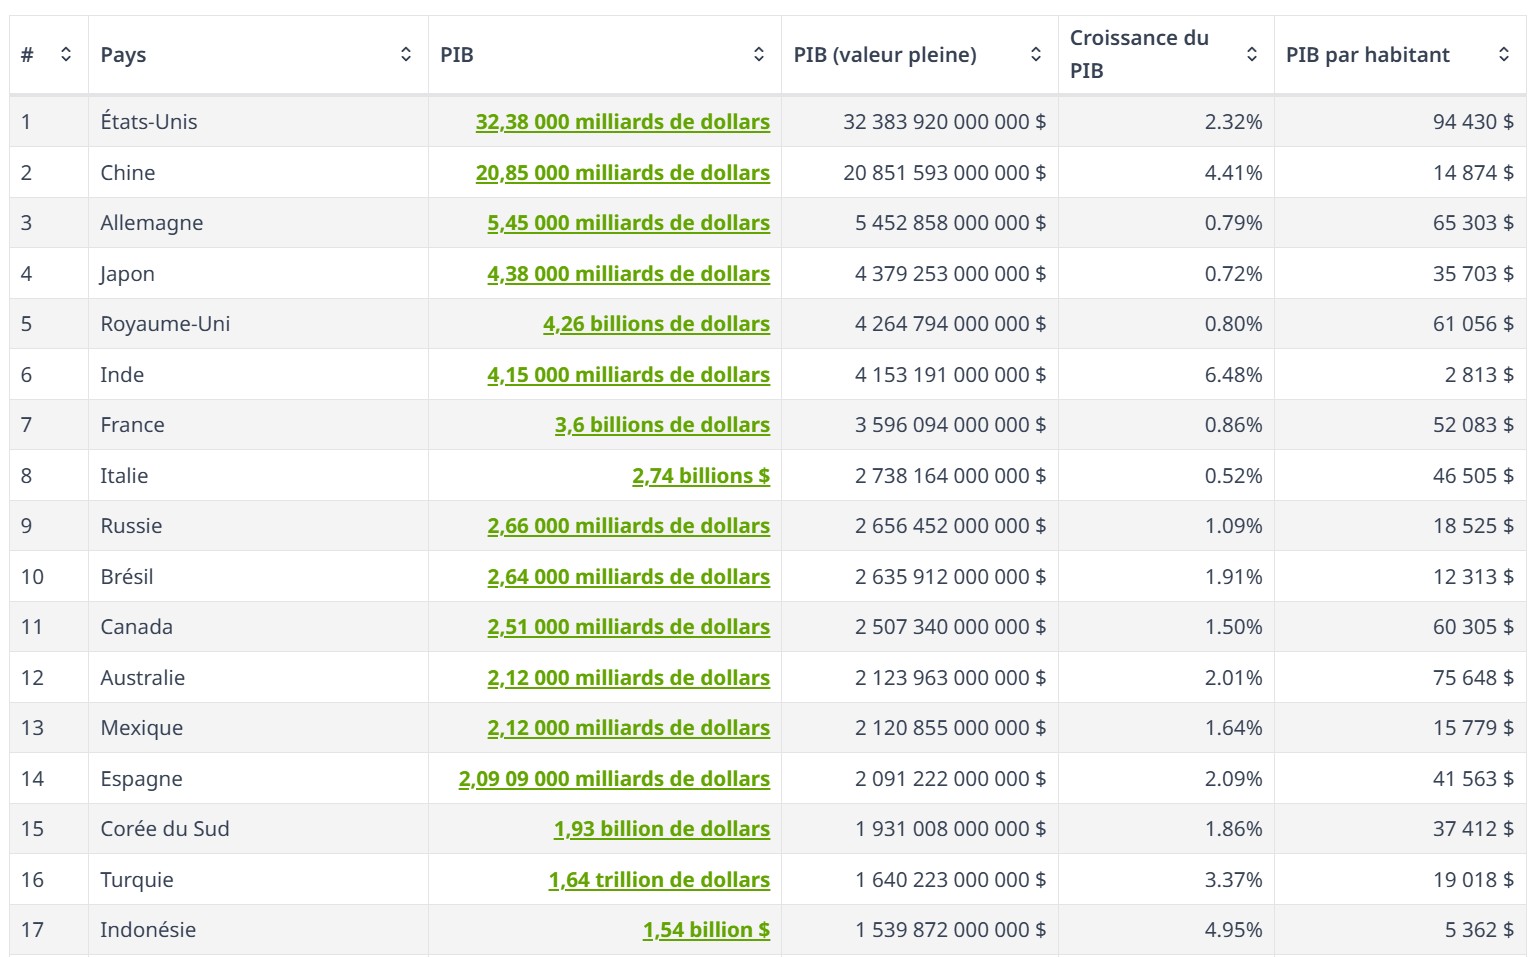Viewport: 1535px width, 957px height.
Task: Click Turquie's 3.37% growth value
Action: coord(1233,880)
